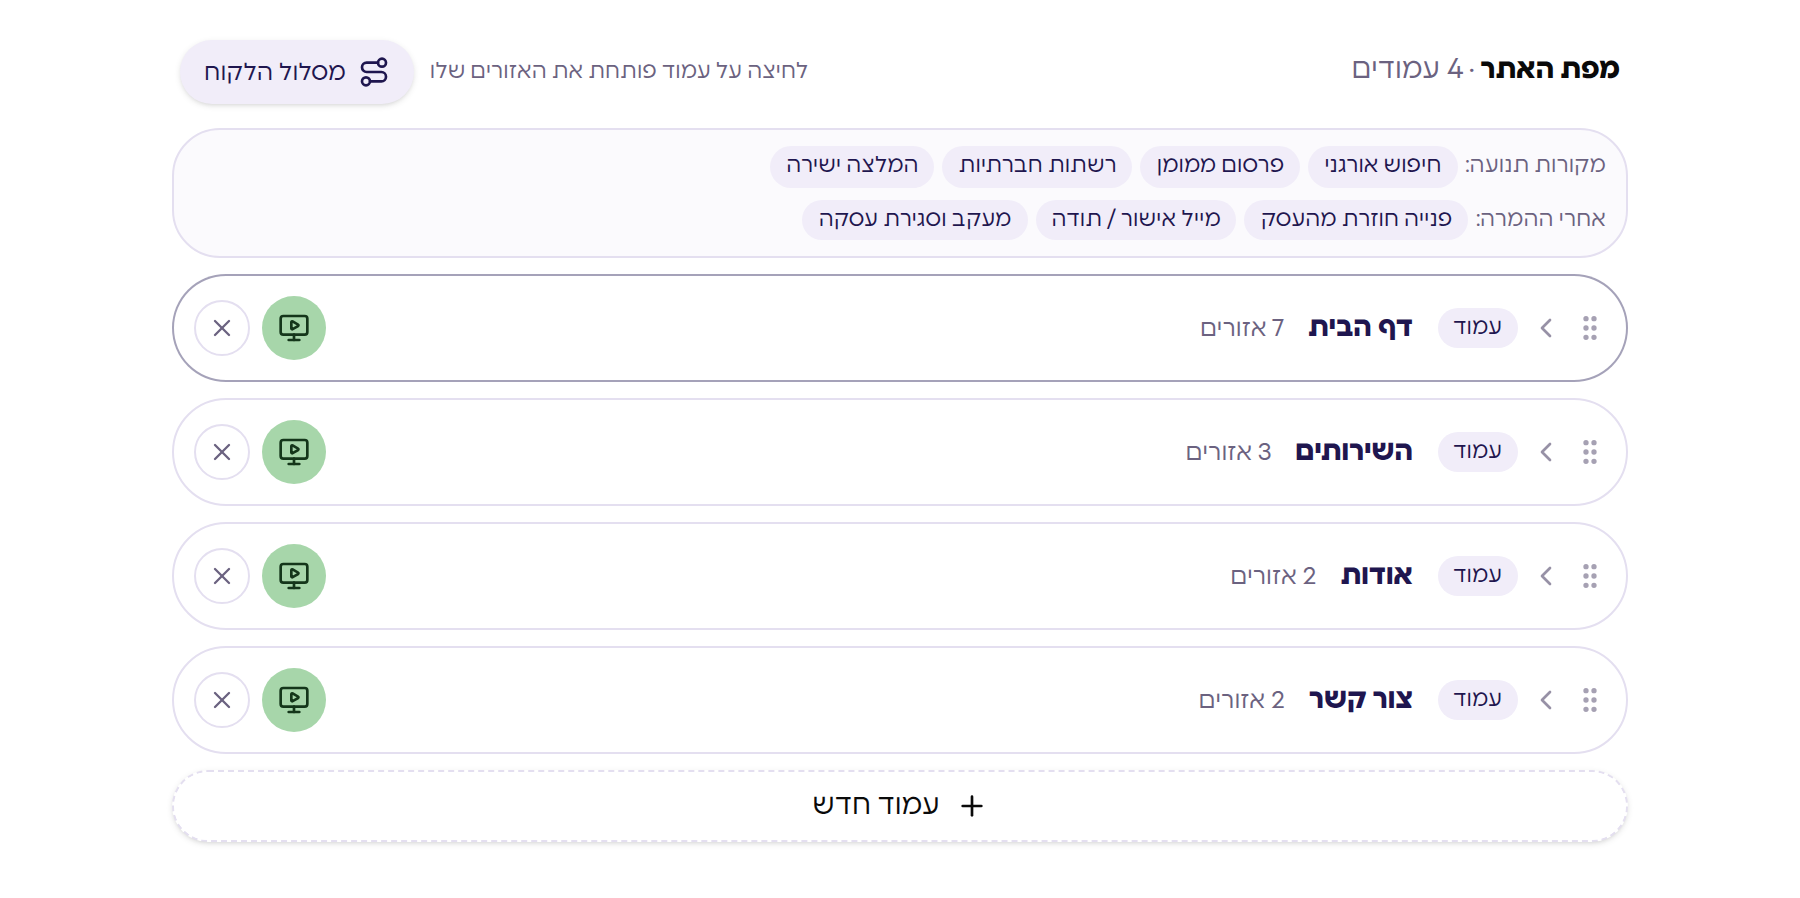Image resolution: width=1800 pixels, height=898 pixels.
Task: Click the drag handle dots on אודות row
Action: pos(1590,576)
